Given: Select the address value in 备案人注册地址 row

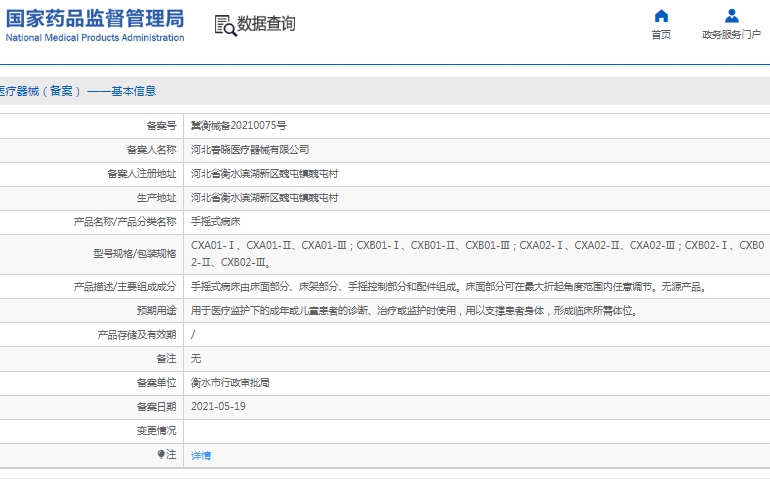Looking at the screenshot, I should point(264,174).
